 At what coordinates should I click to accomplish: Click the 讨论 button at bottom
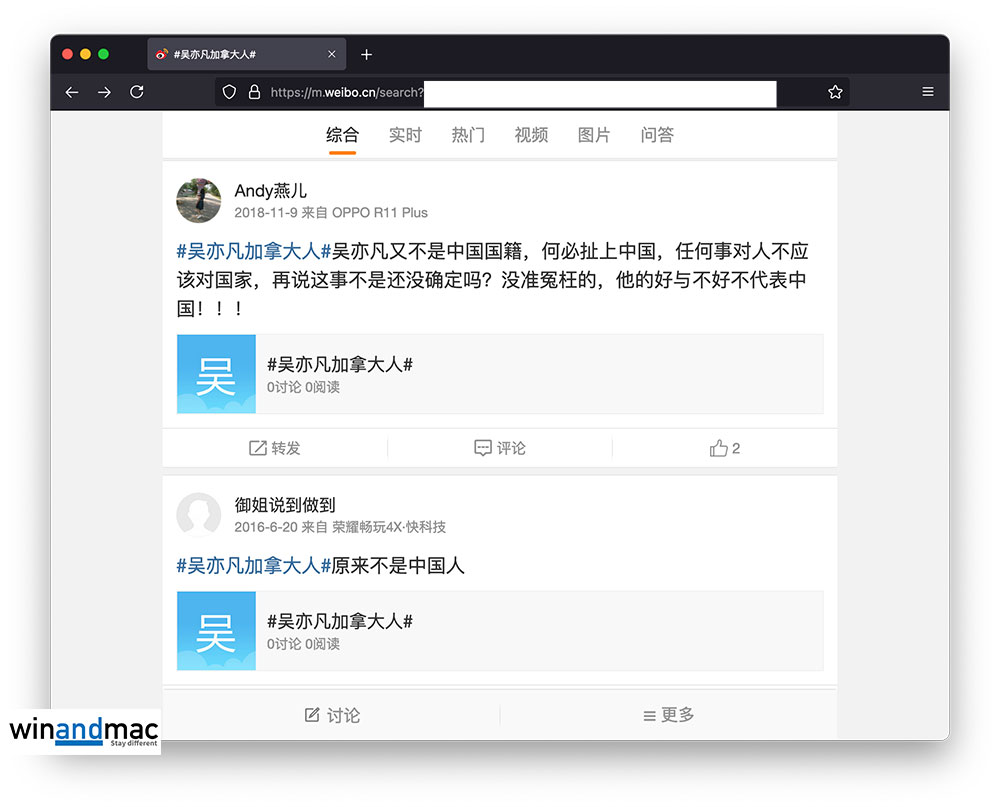(332, 715)
